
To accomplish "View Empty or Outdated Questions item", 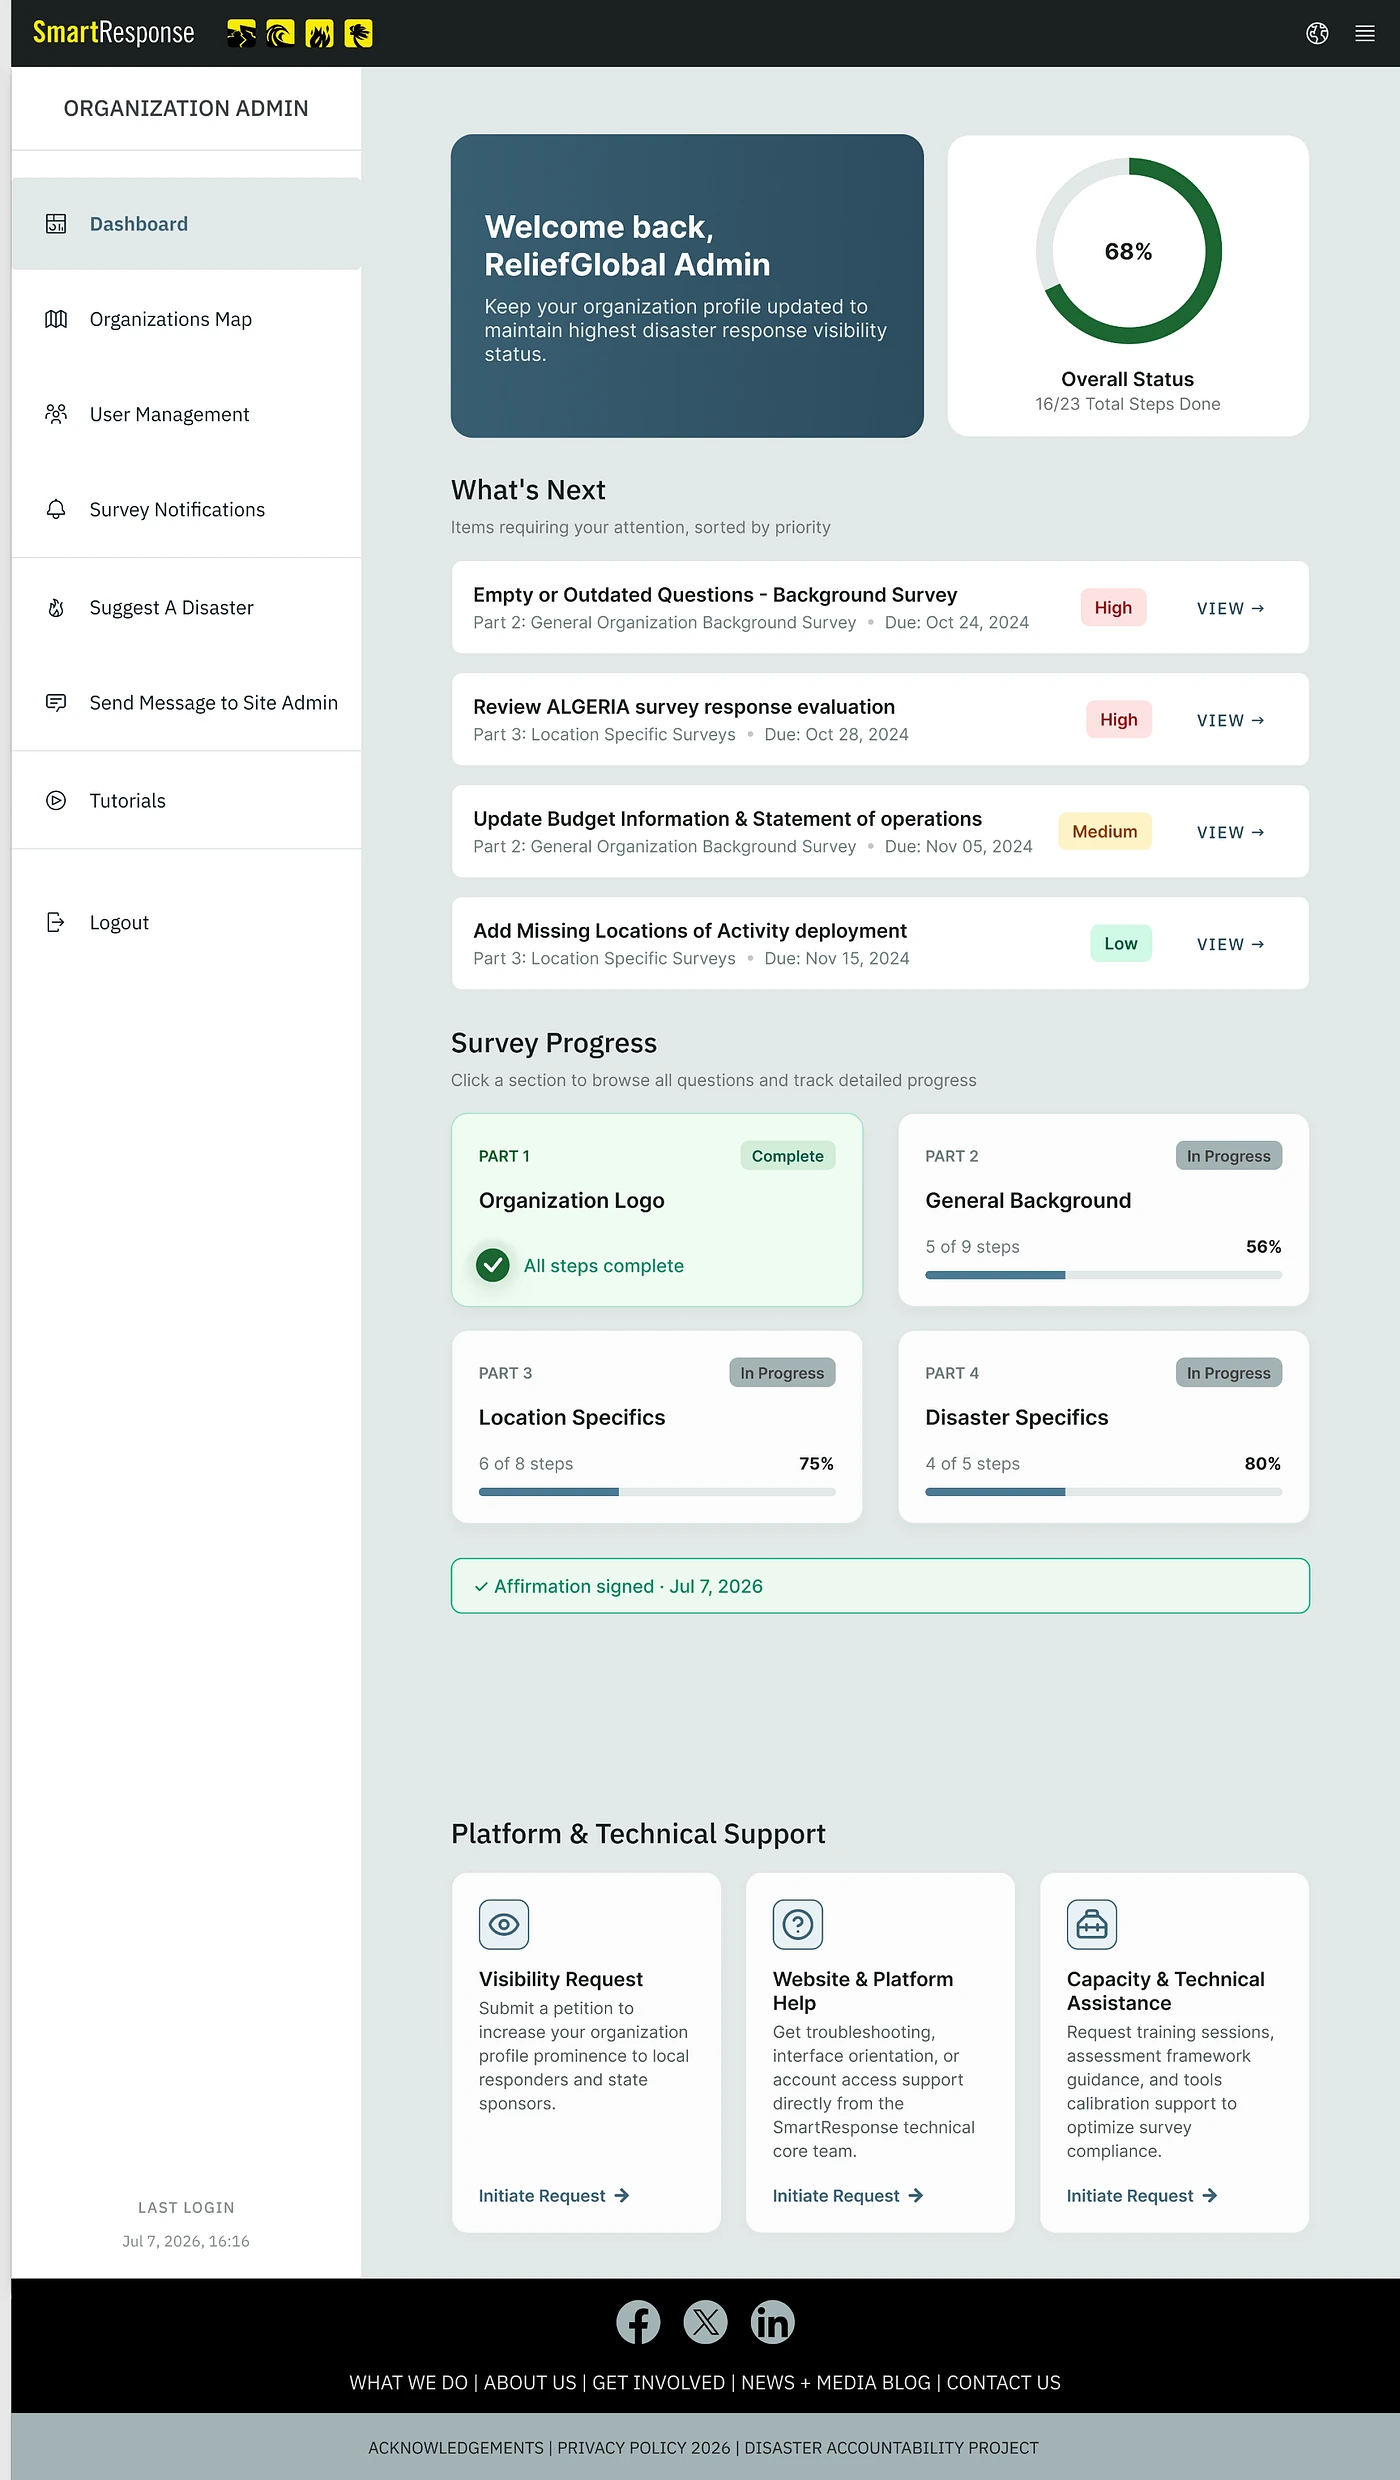I will tap(1231, 608).
